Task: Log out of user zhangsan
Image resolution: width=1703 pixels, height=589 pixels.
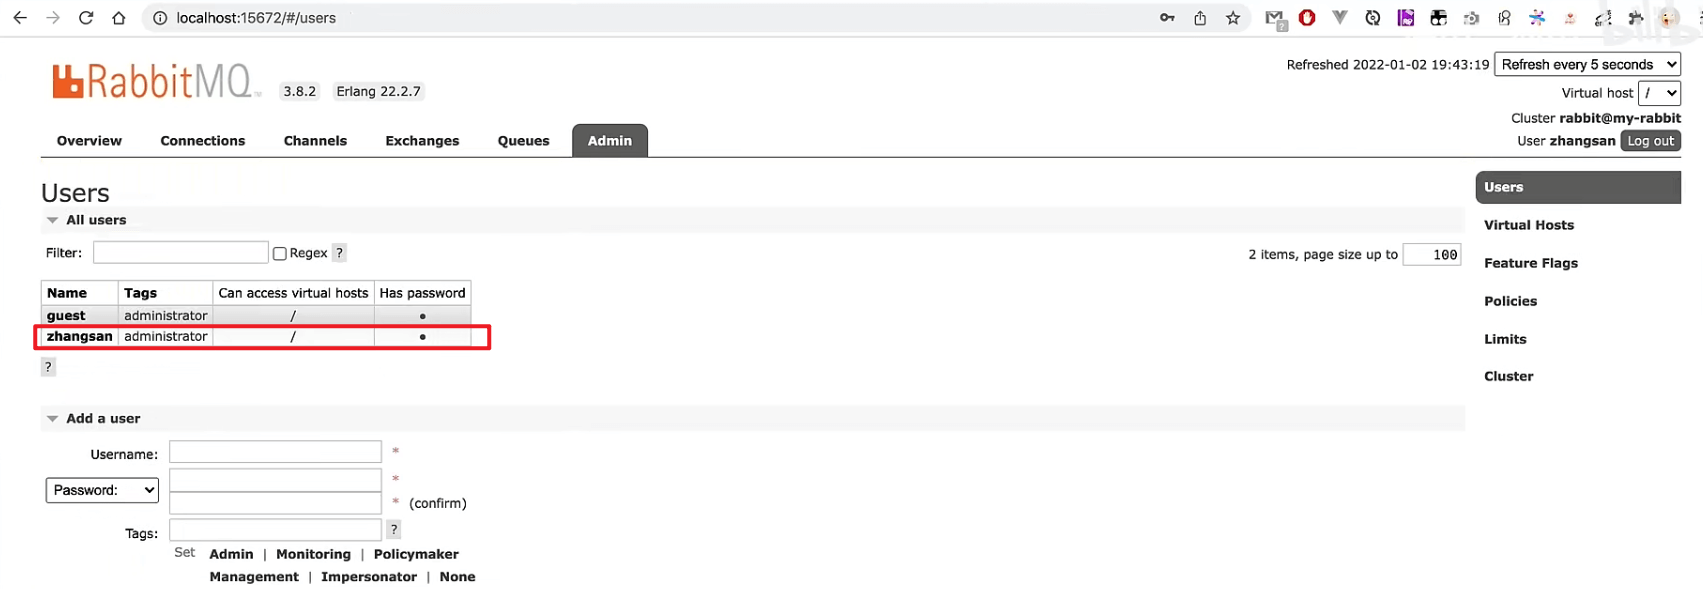Action: coord(1650,141)
